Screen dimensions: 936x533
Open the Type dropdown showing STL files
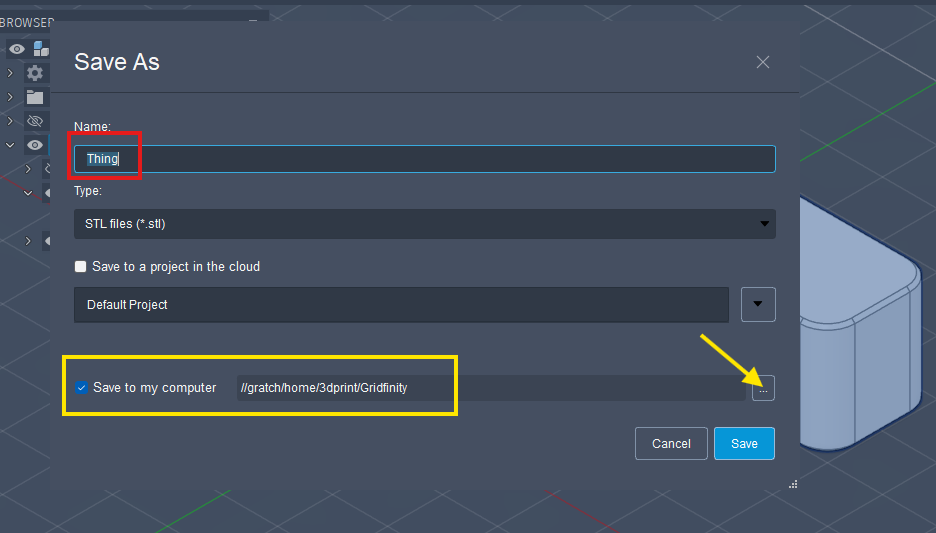coord(424,224)
